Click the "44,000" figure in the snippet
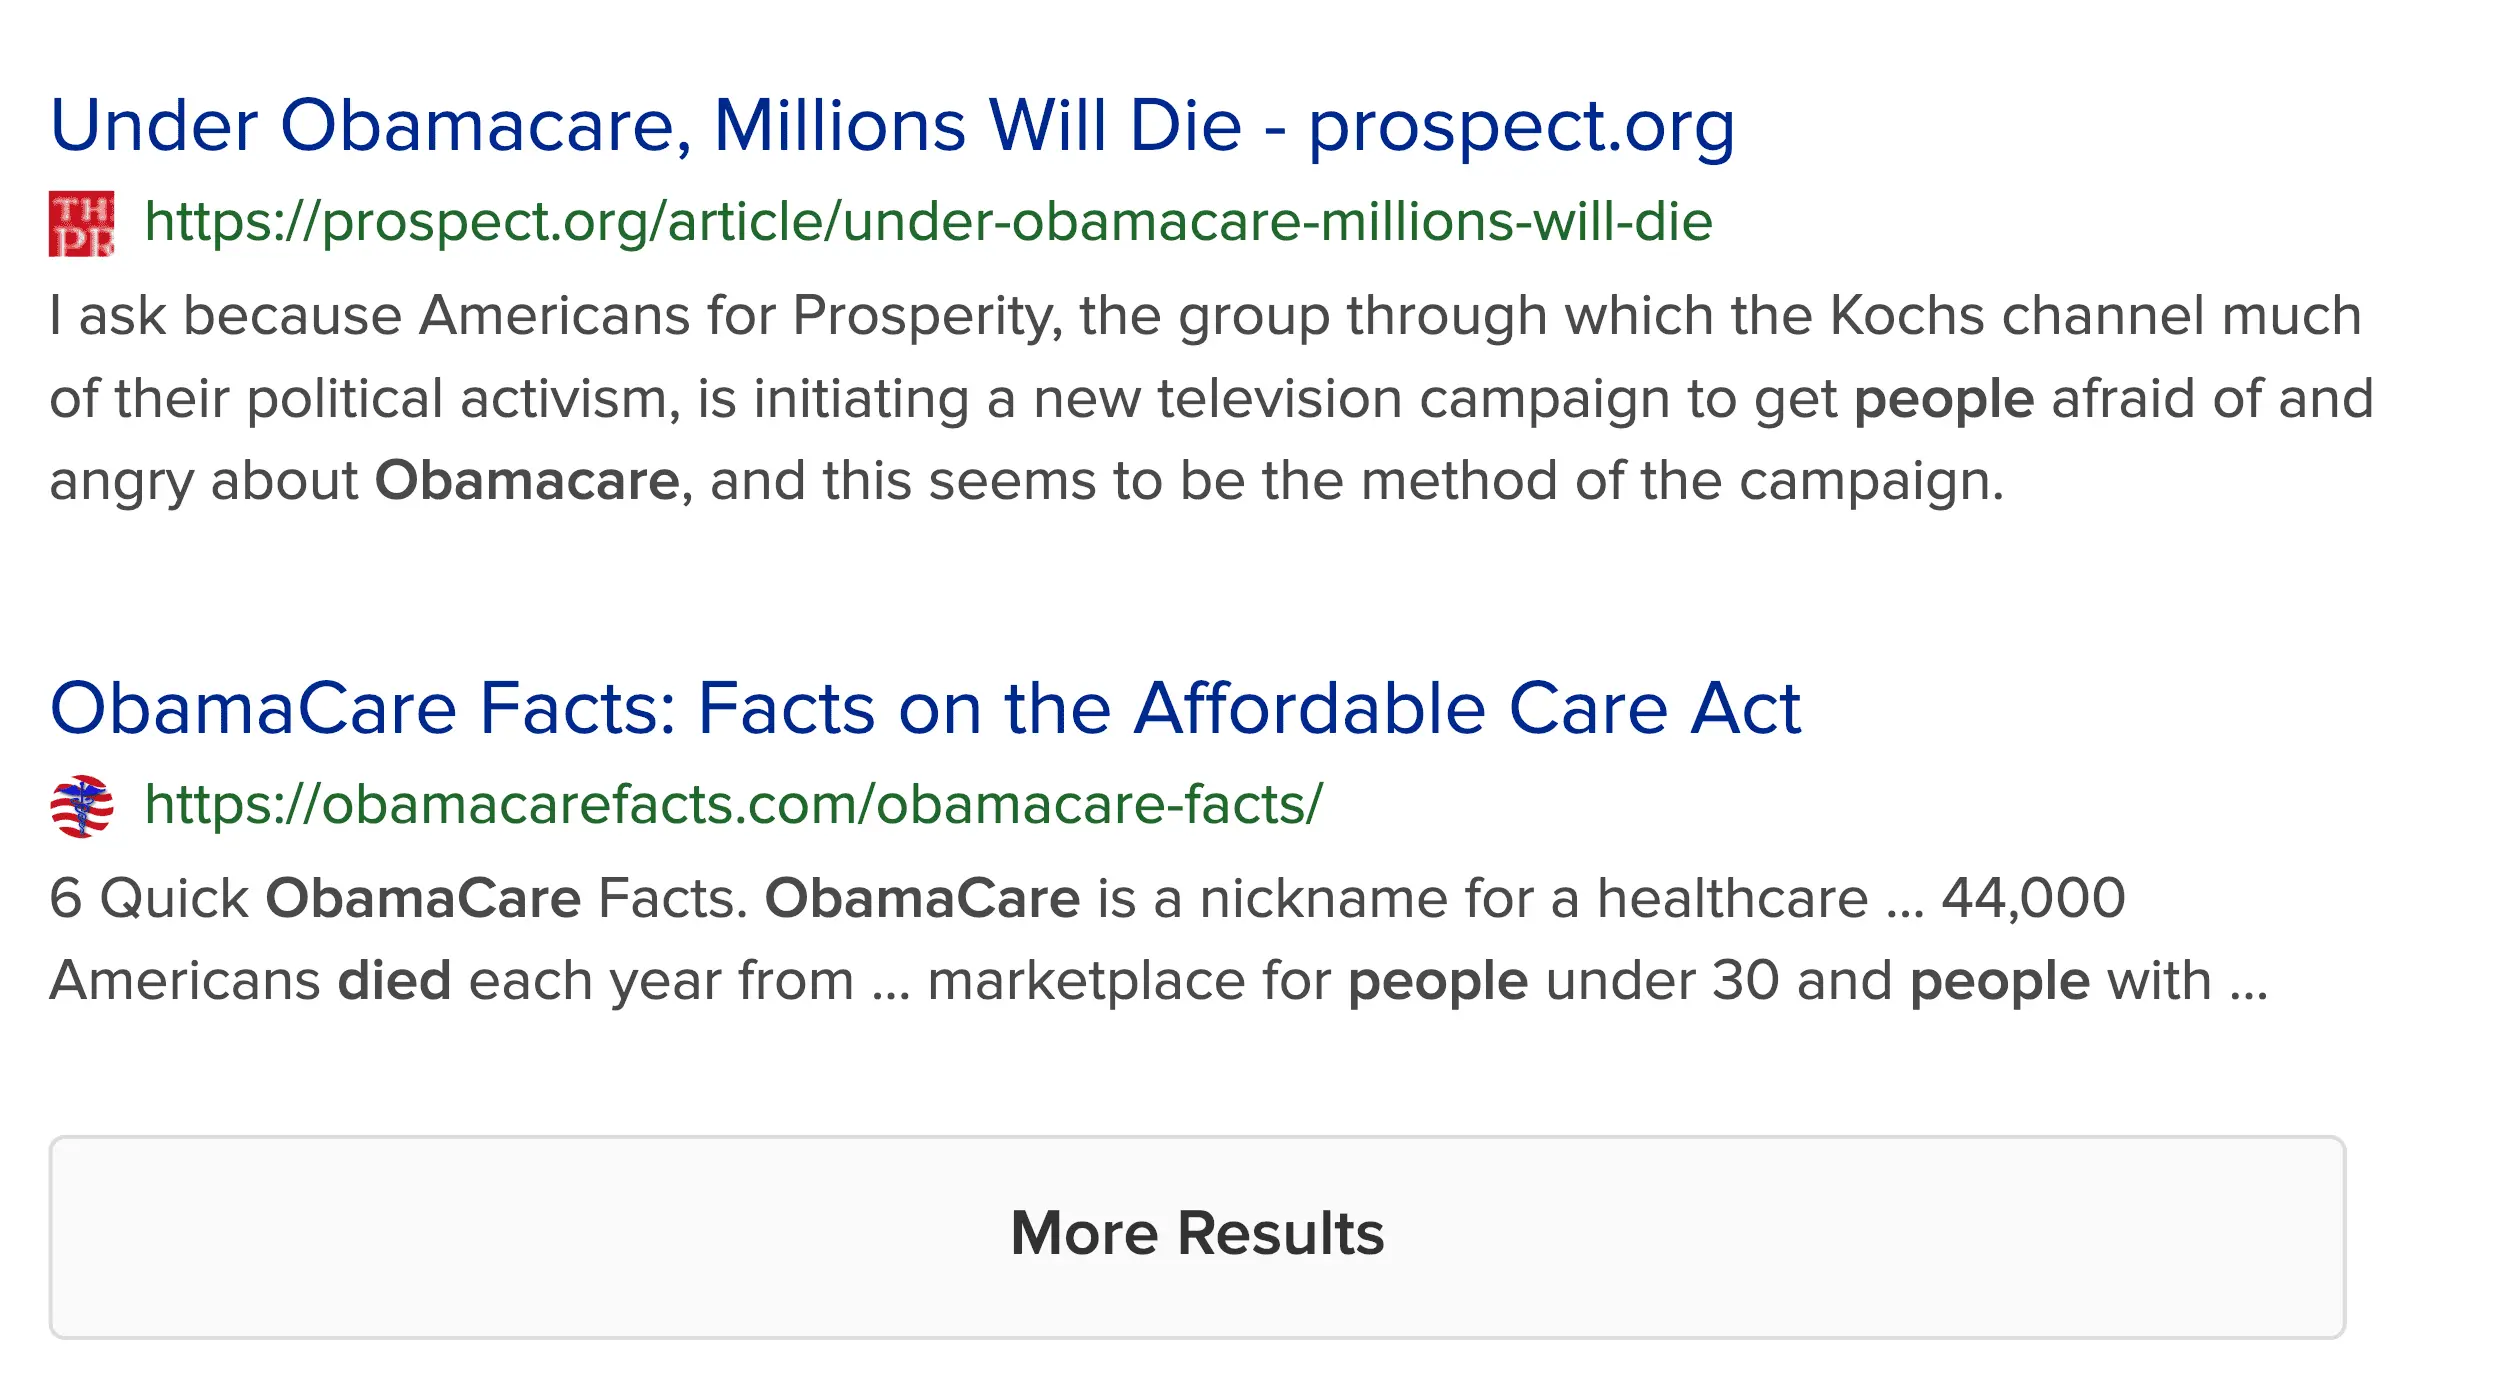The height and width of the screenshot is (1378, 2510). point(2032,898)
